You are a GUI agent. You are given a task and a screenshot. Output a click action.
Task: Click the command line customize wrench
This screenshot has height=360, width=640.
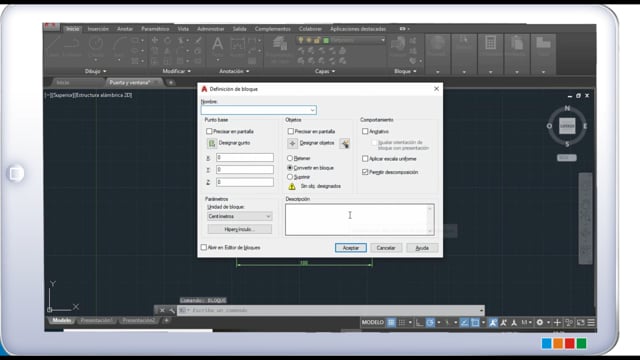point(172,310)
